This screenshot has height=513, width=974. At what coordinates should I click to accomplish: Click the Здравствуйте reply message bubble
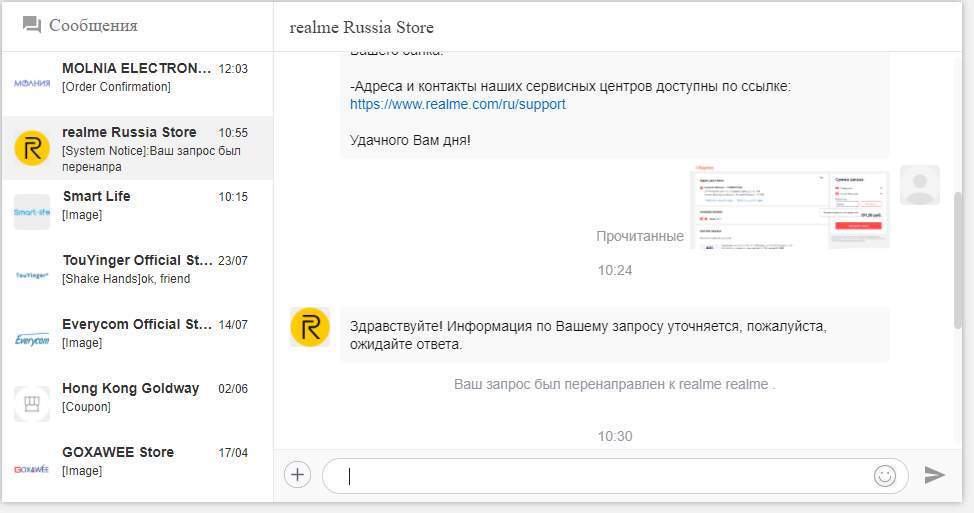tap(615, 335)
